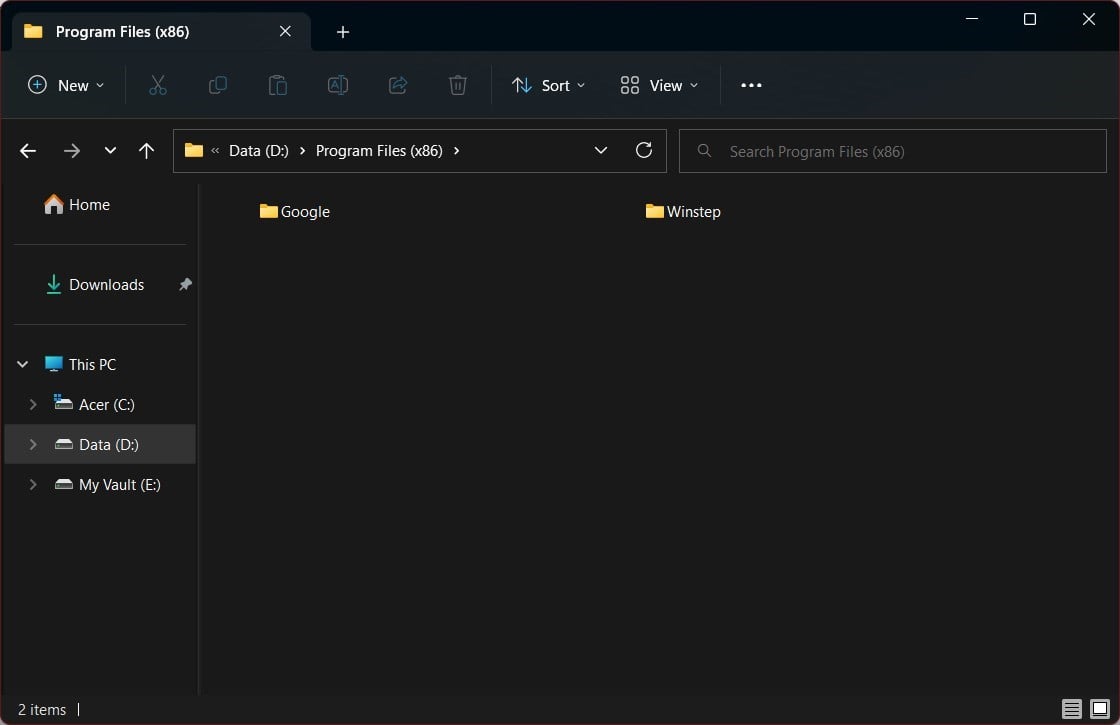
Task: Go back with the left arrow
Action: click(x=28, y=151)
